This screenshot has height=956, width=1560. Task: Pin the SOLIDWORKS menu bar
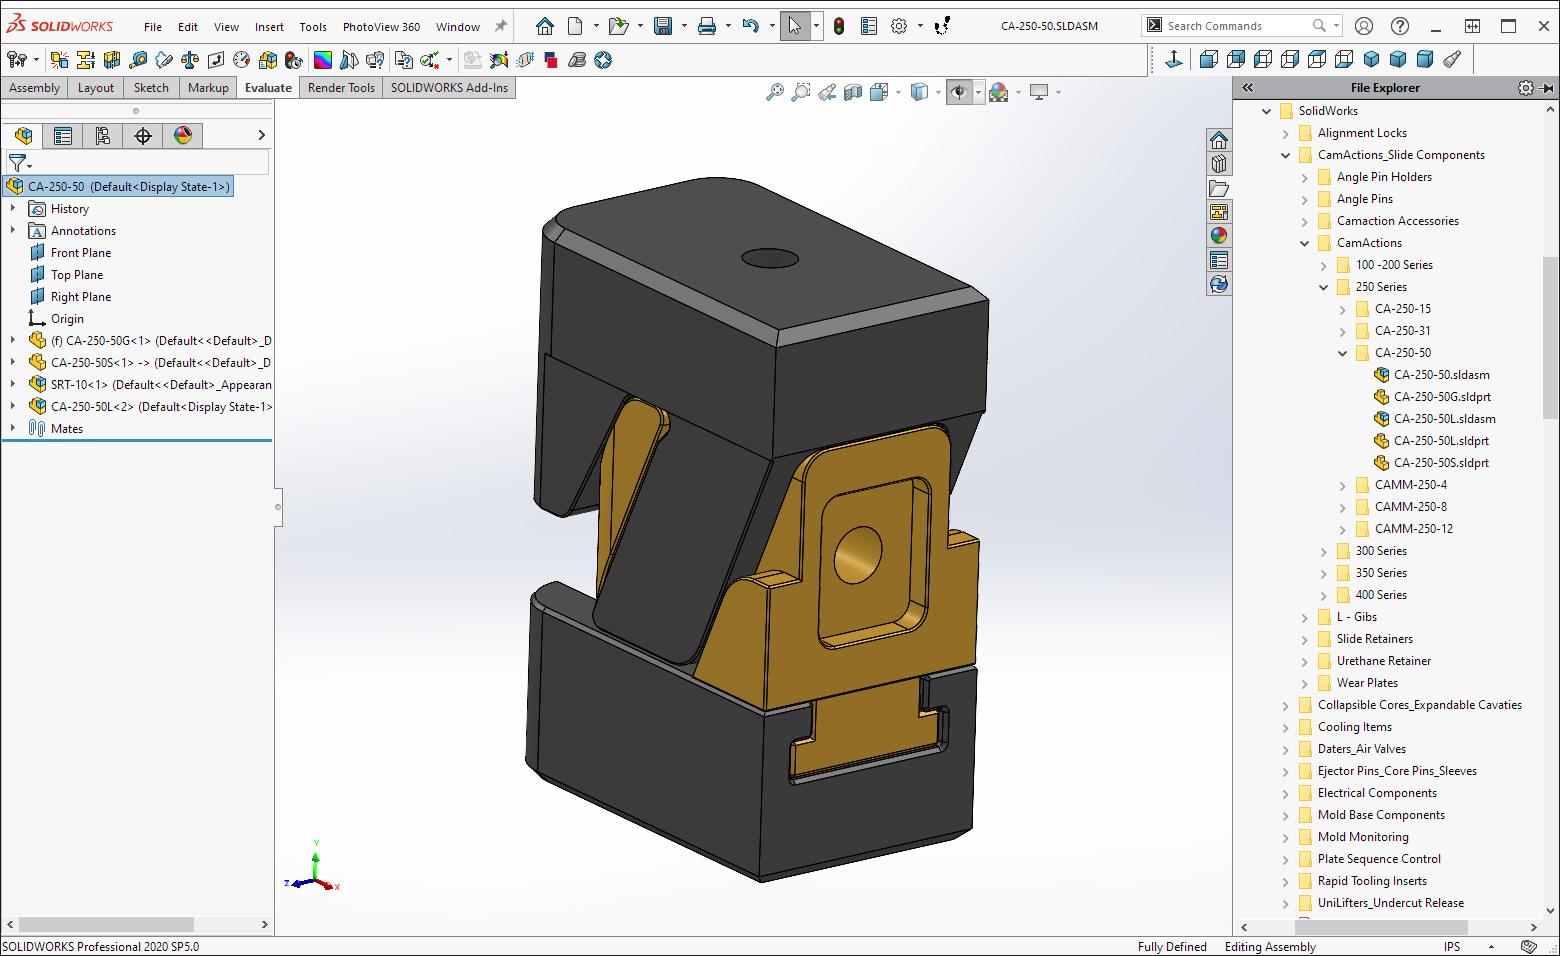coord(501,26)
